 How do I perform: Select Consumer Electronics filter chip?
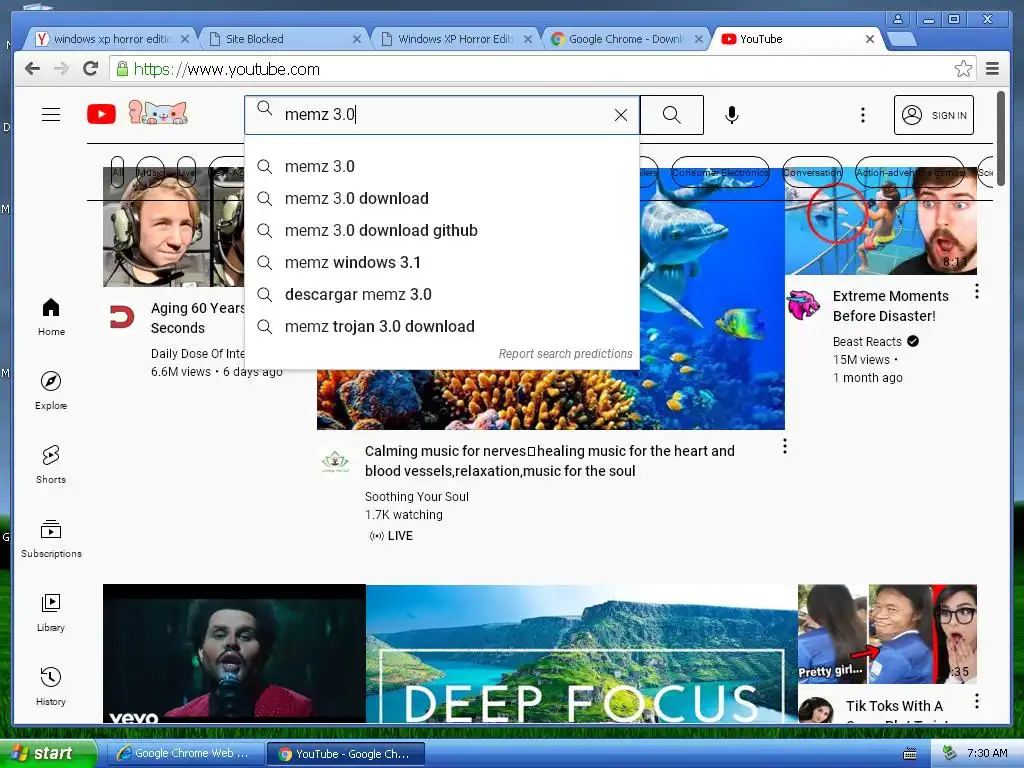(720, 172)
